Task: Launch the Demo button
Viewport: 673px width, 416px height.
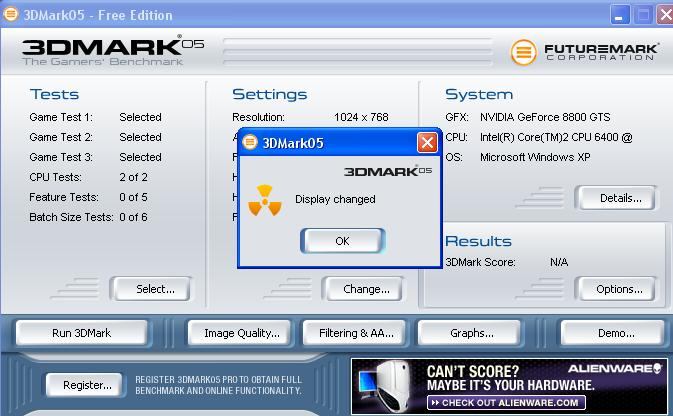Action: 614,333
